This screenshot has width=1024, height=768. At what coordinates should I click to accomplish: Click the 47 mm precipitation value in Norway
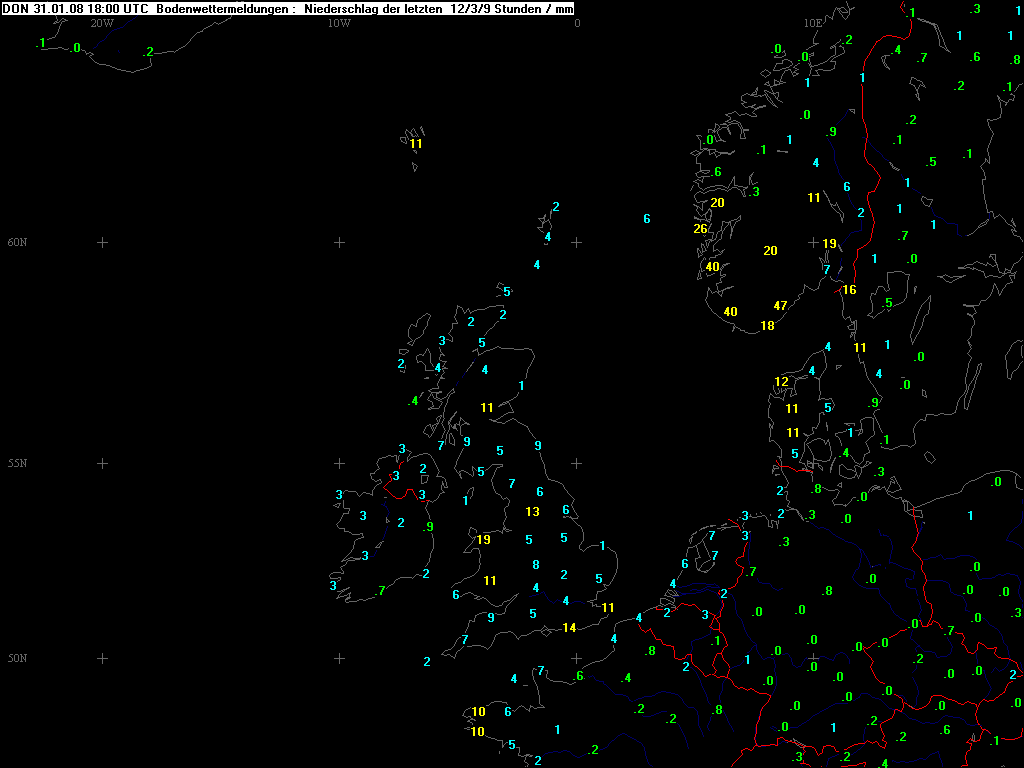click(781, 305)
